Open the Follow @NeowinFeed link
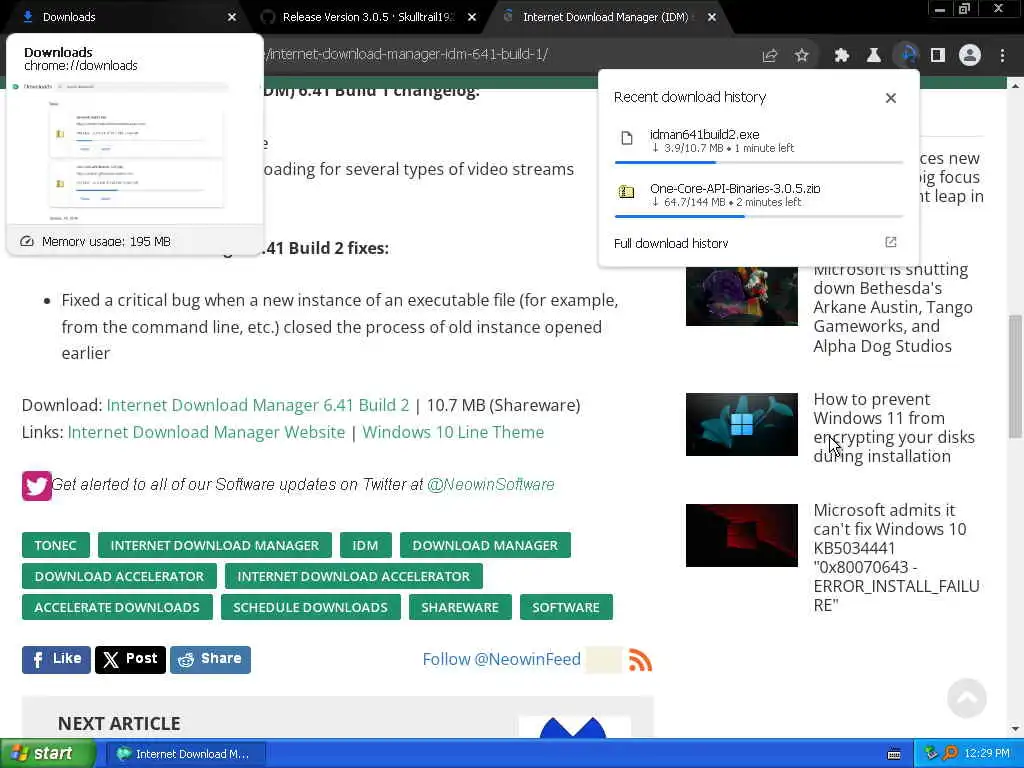1024x768 pixels. (502, 660)
